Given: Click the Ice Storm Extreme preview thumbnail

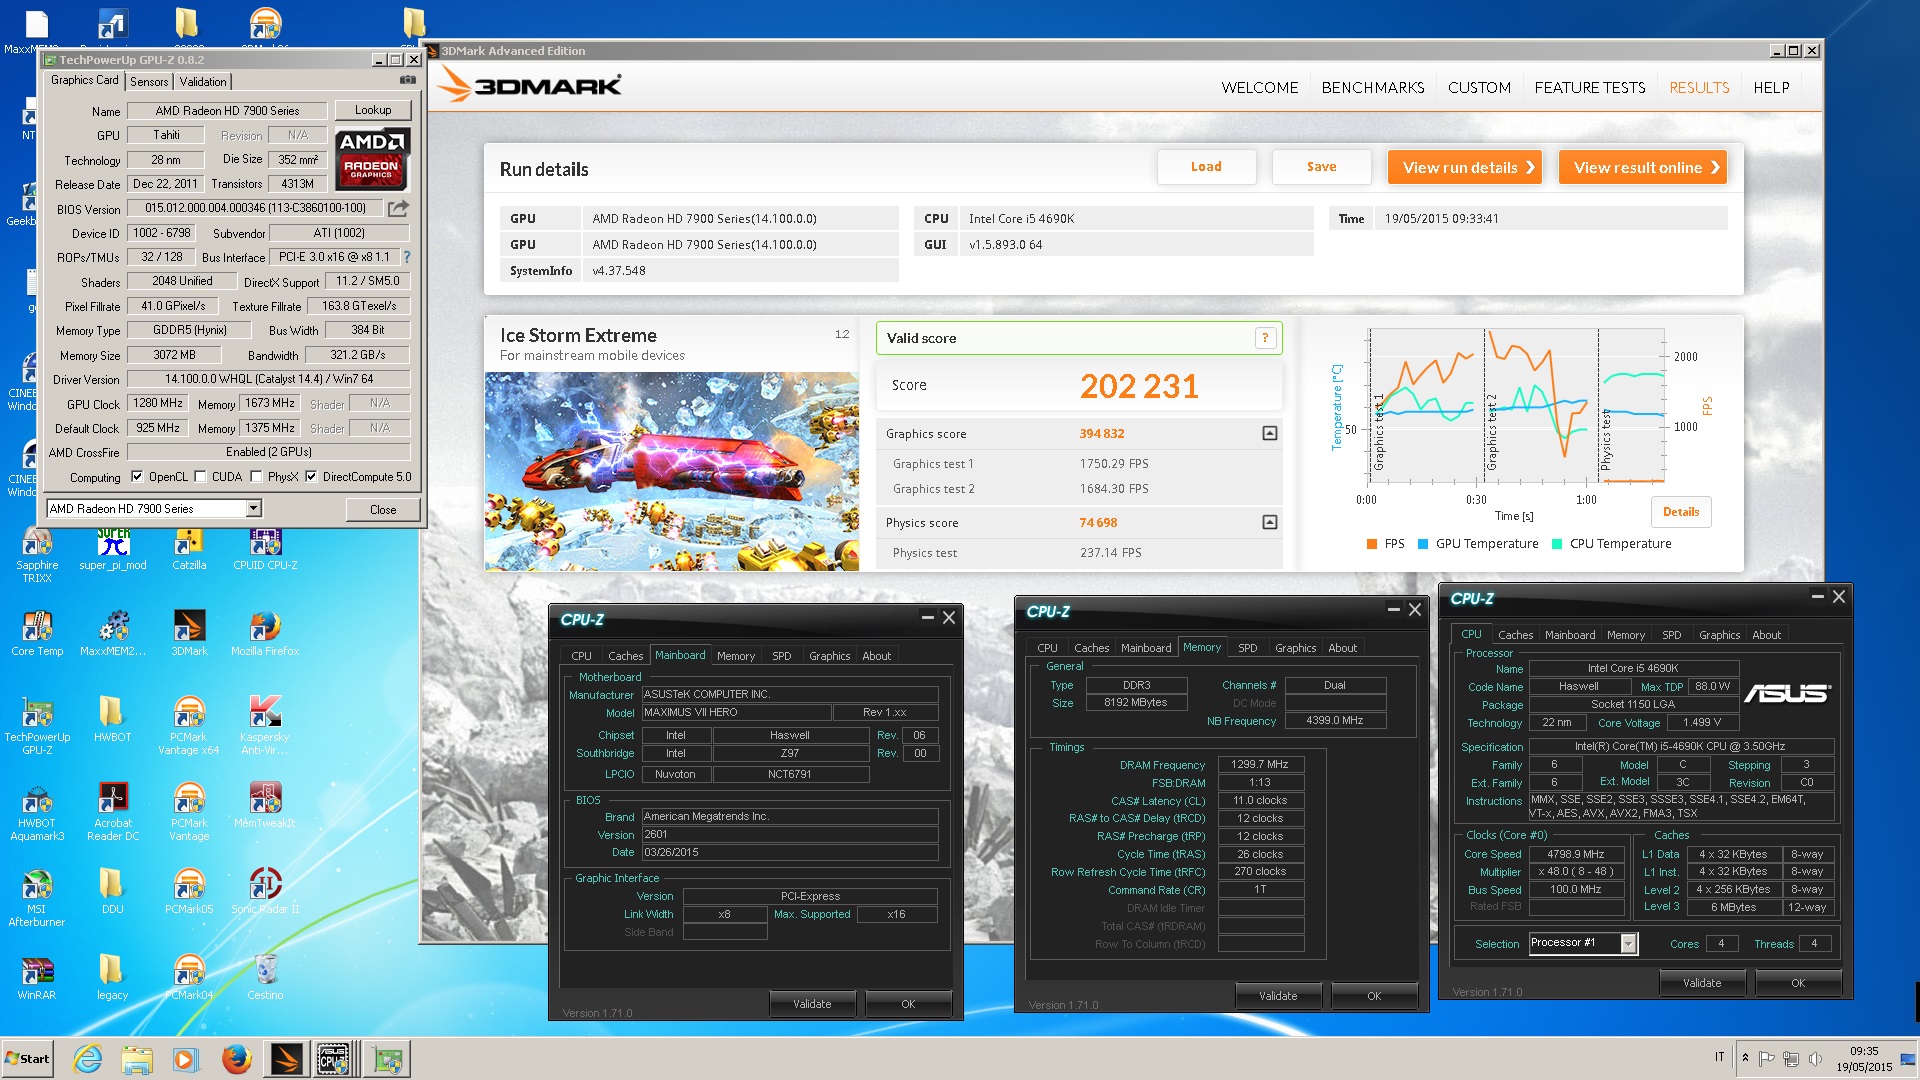Looking at the screenshot, I should tap(672, 471).
